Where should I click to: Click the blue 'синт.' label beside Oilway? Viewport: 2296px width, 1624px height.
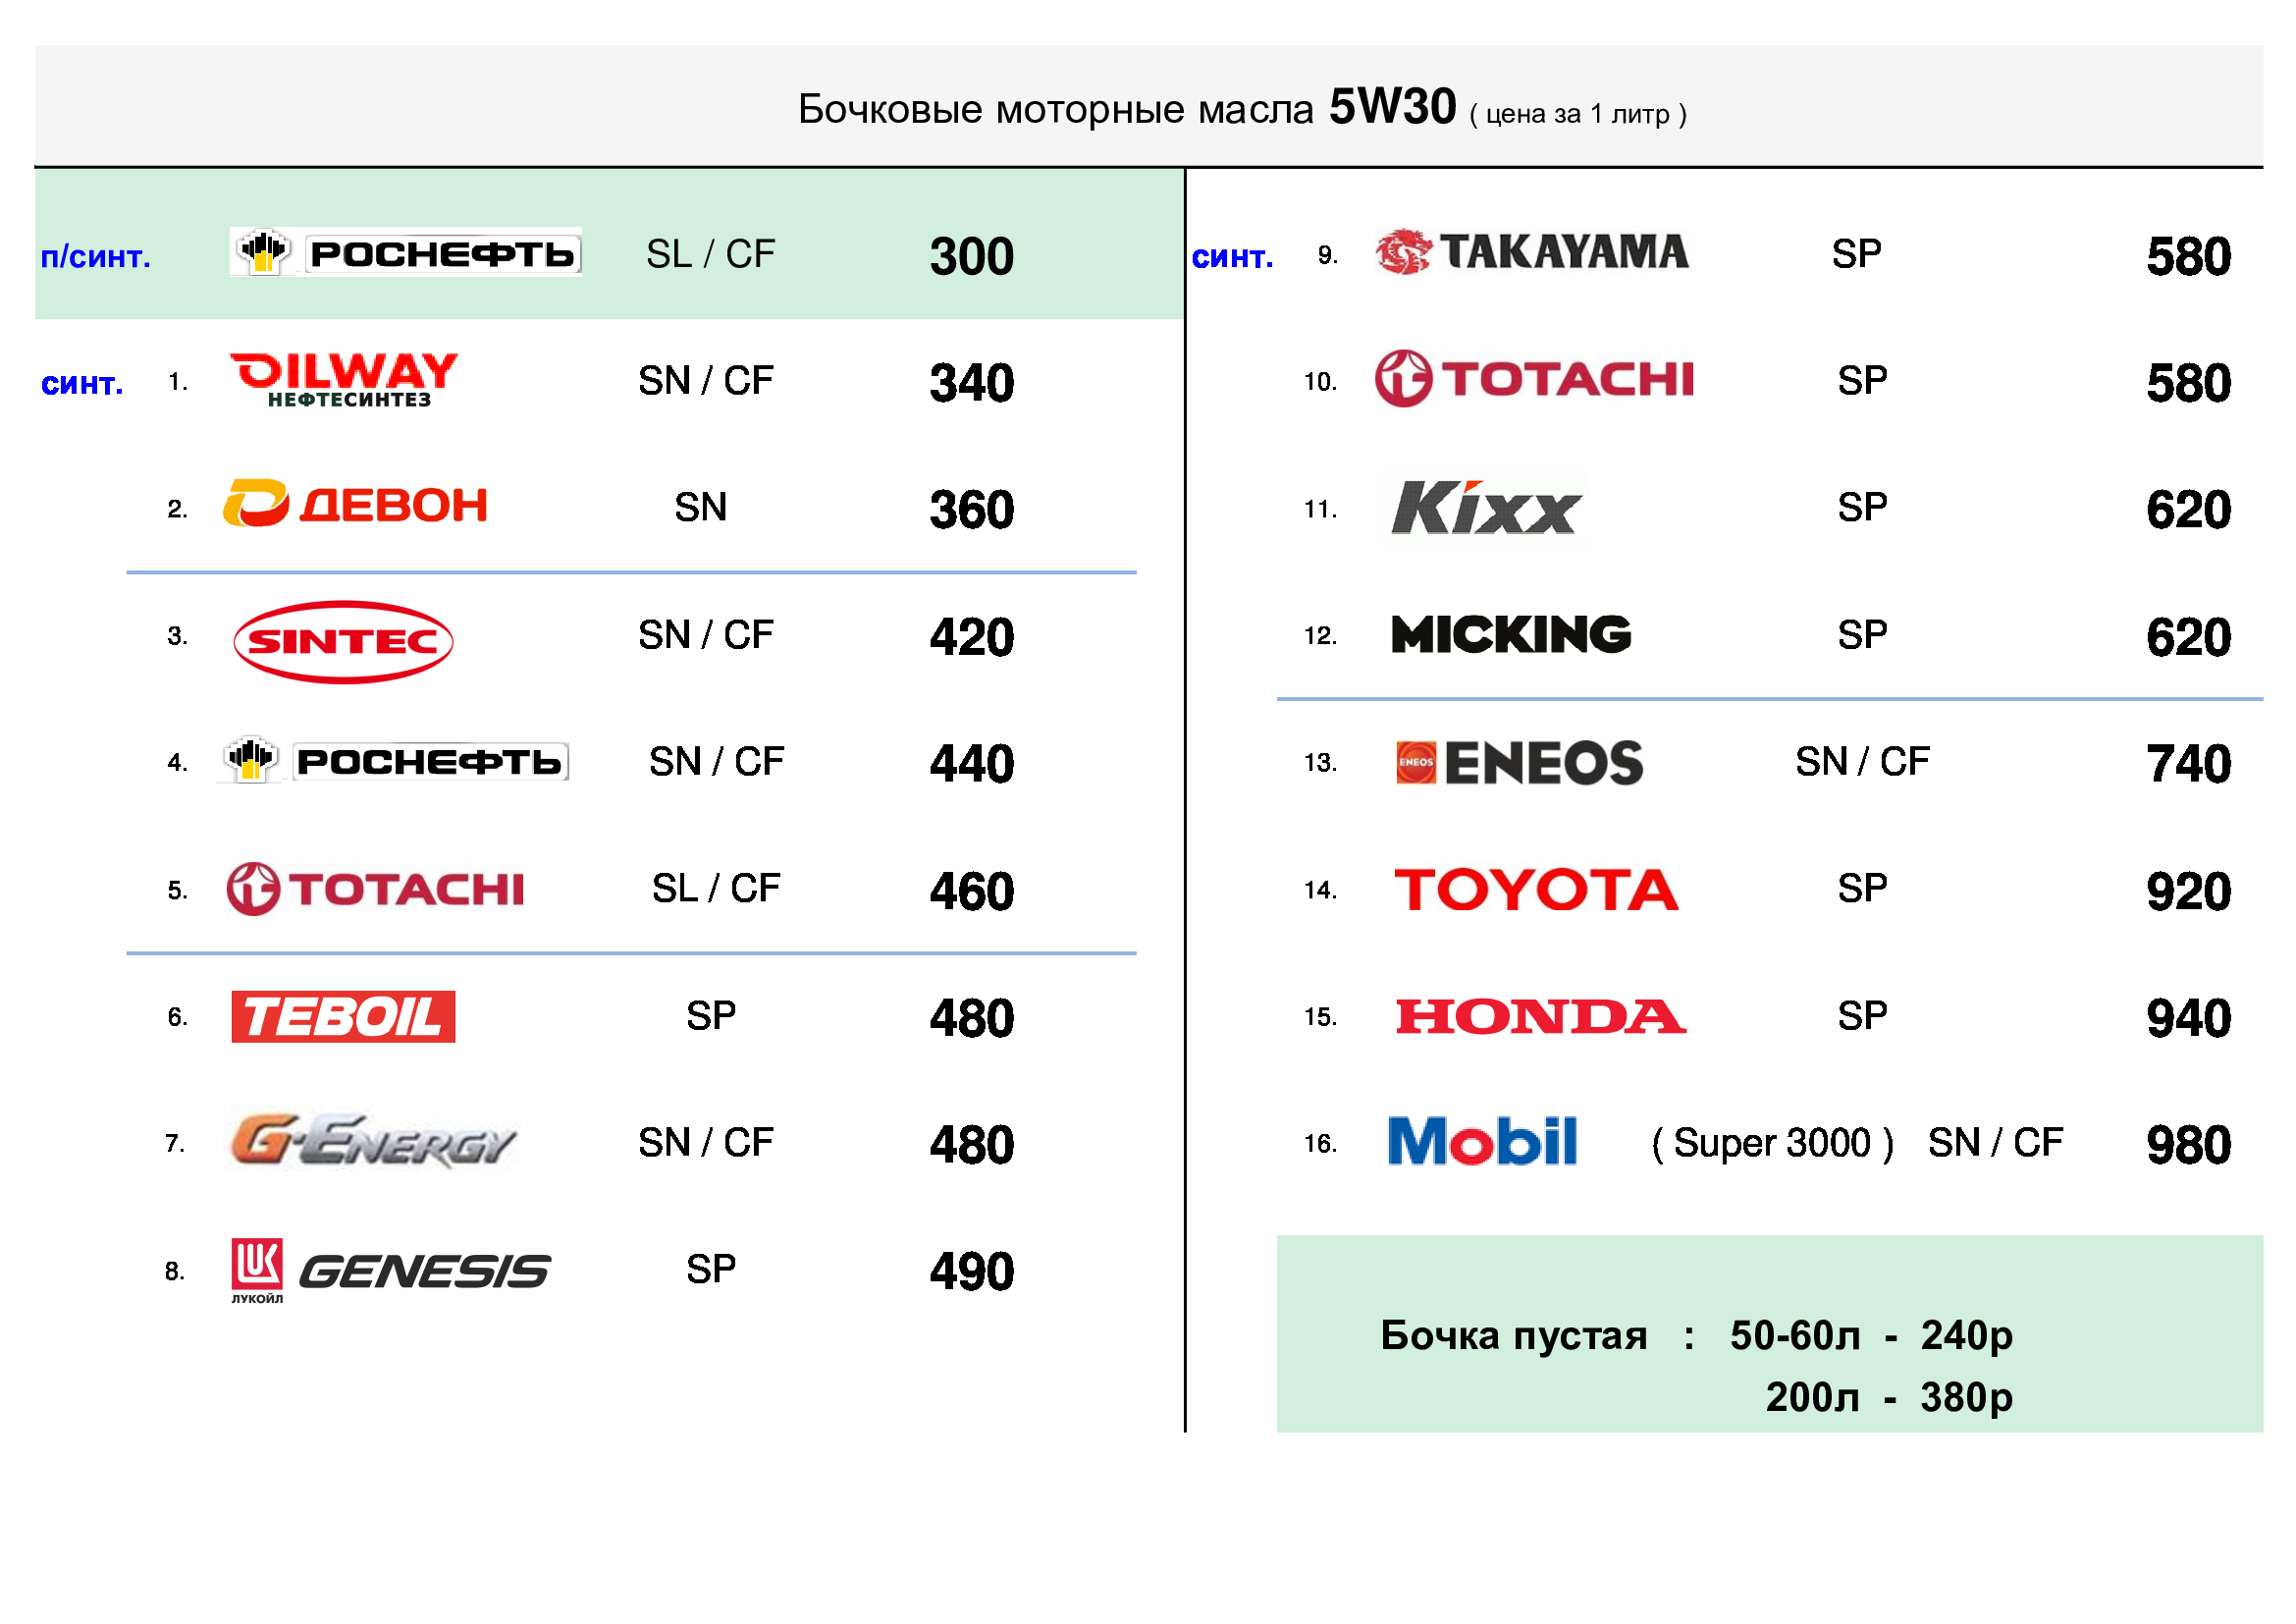point(82,383)
